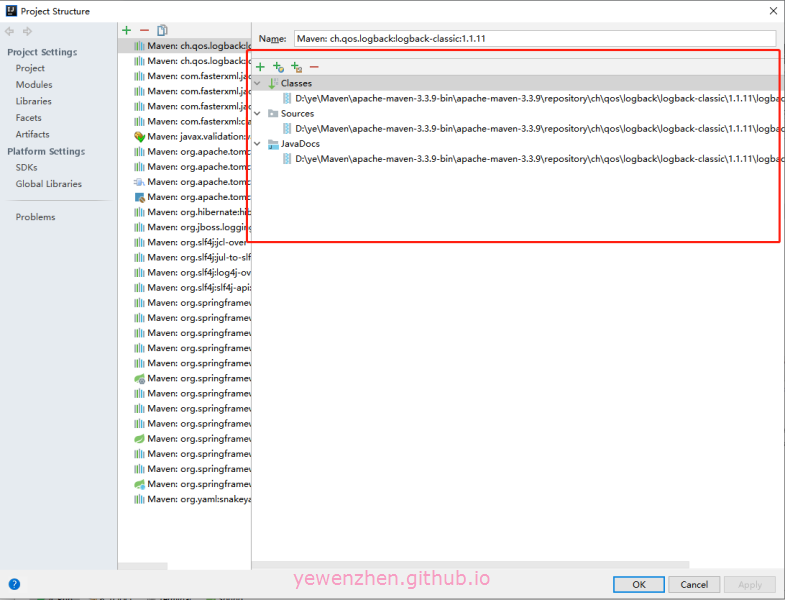This screenshot has width=785, height=600.
Task: Click the green plus above the library list
Action: pos(126,31)
